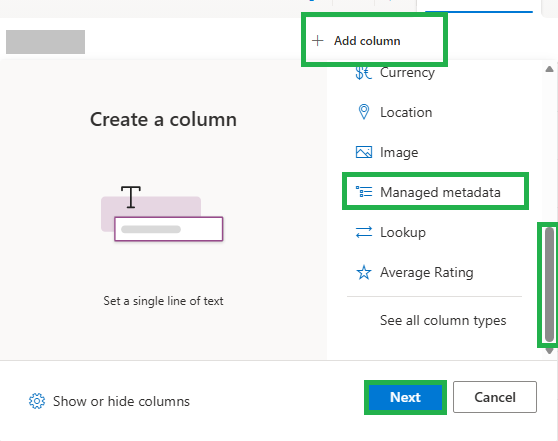Click the scrollbar down arrow
Image resolution: width=558 pixels, height=441 pixels.
[x=549, y=351]
